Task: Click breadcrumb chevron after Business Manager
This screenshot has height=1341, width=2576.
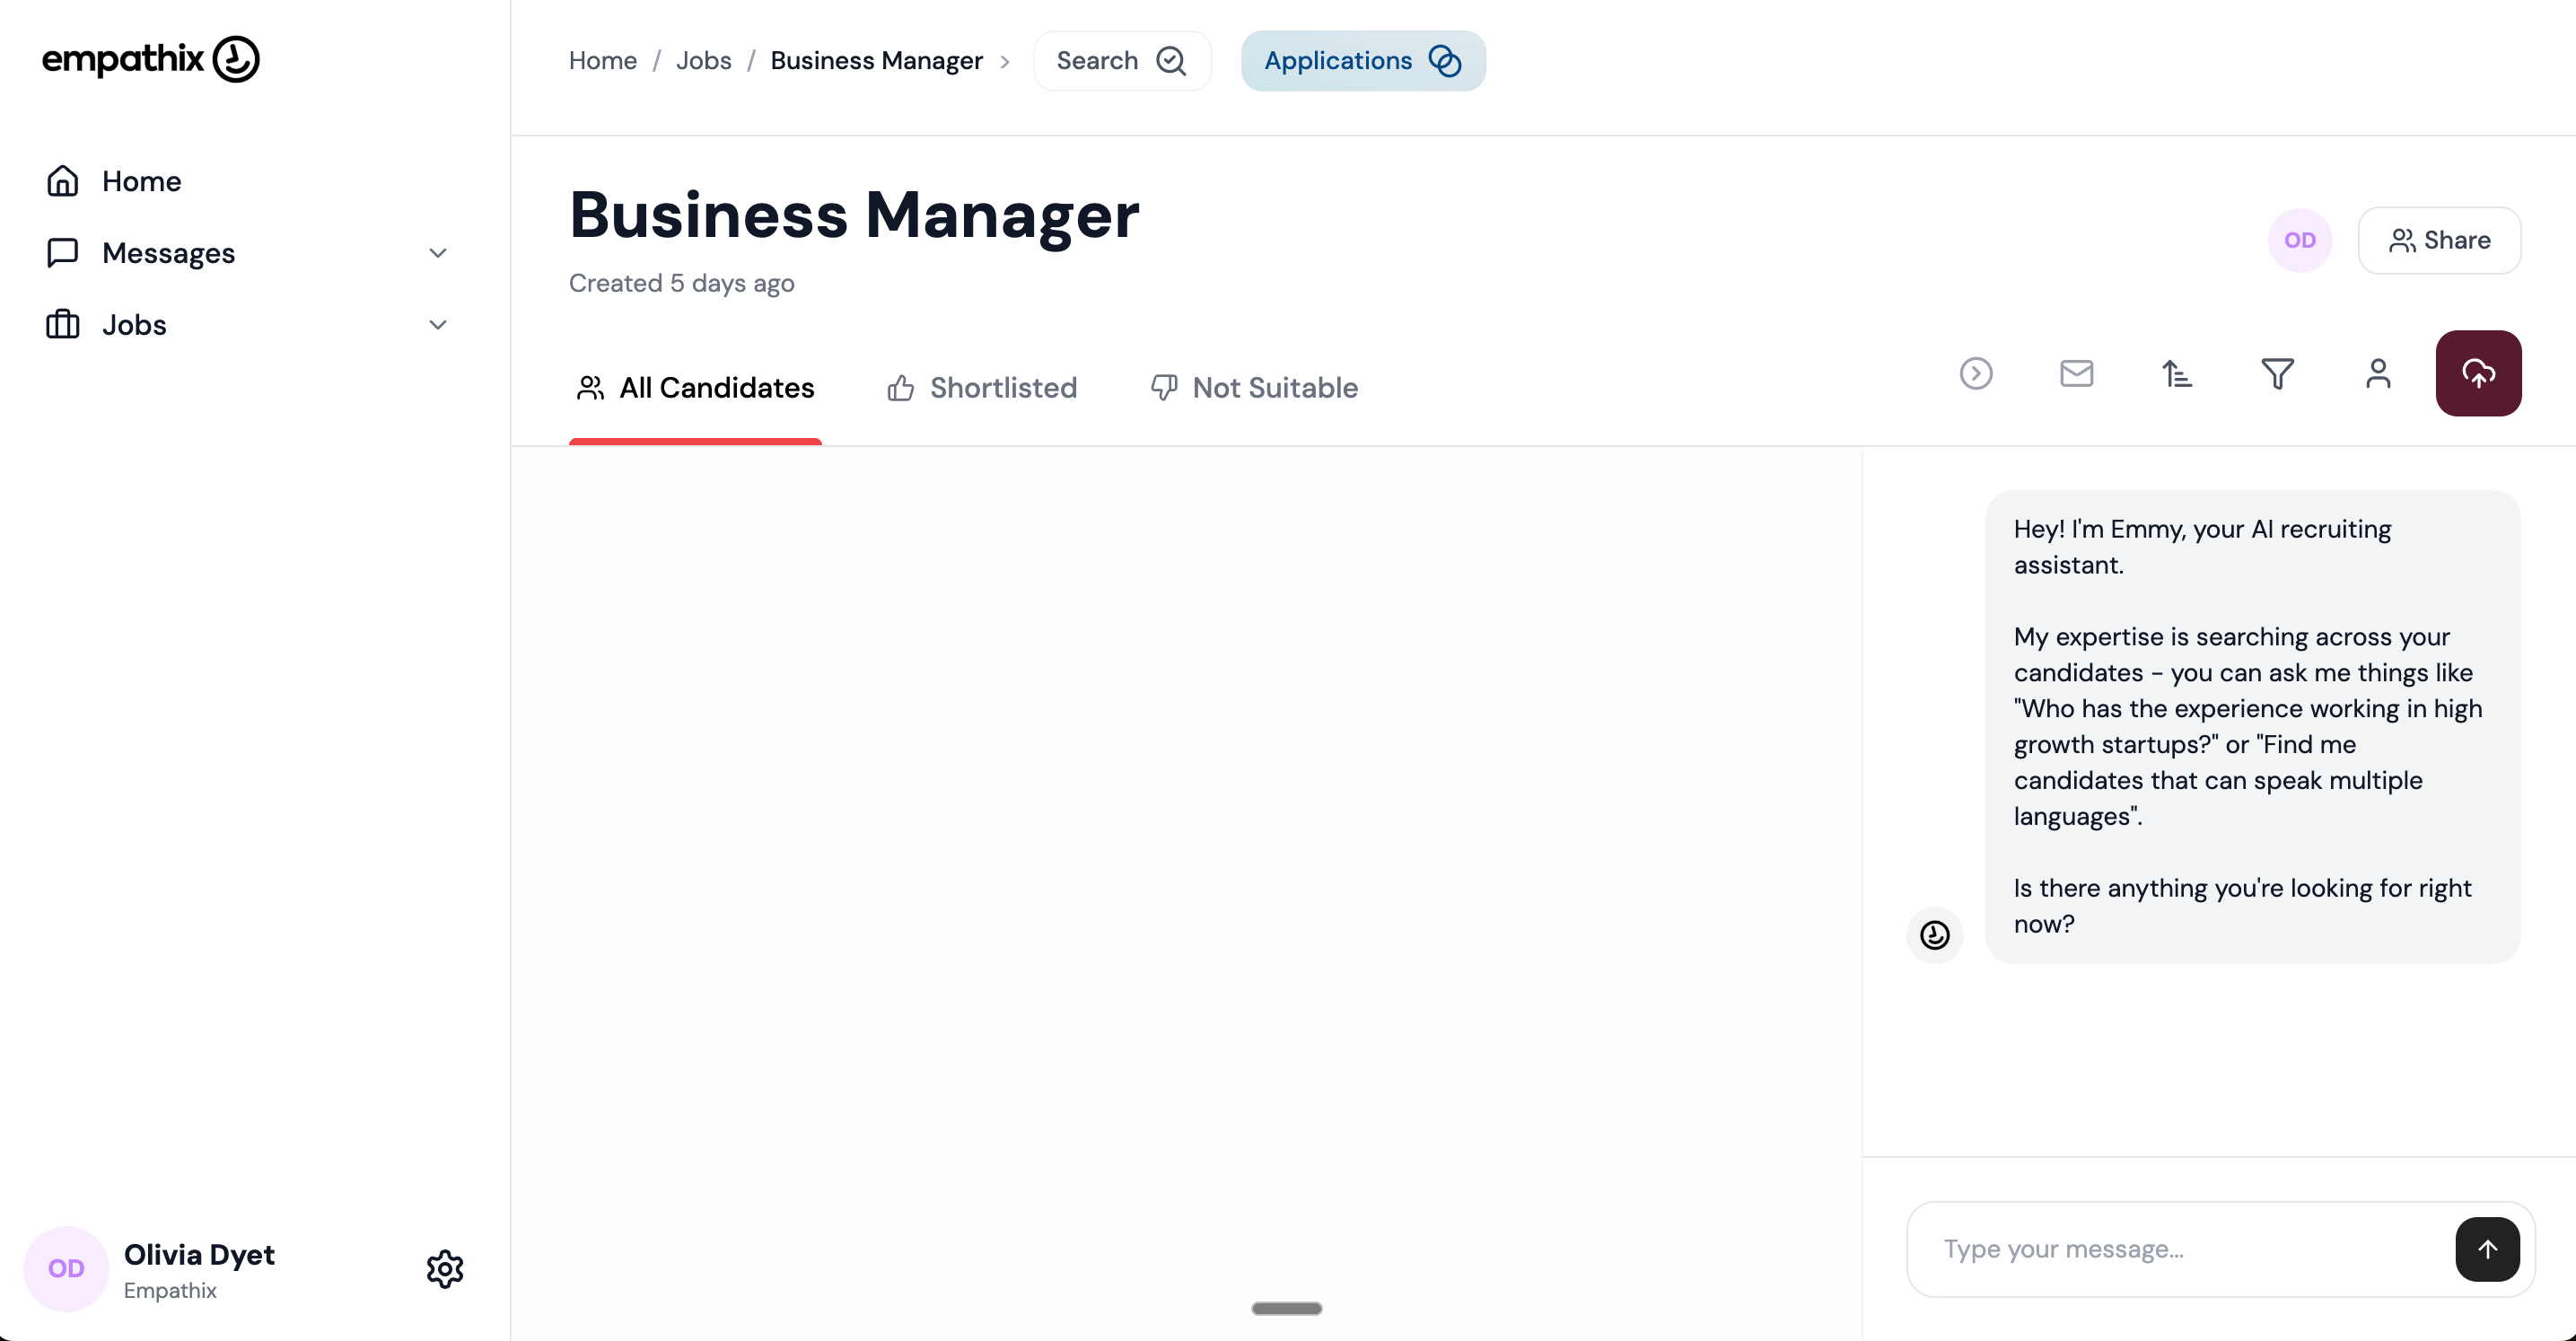Action: [1004, 62]
